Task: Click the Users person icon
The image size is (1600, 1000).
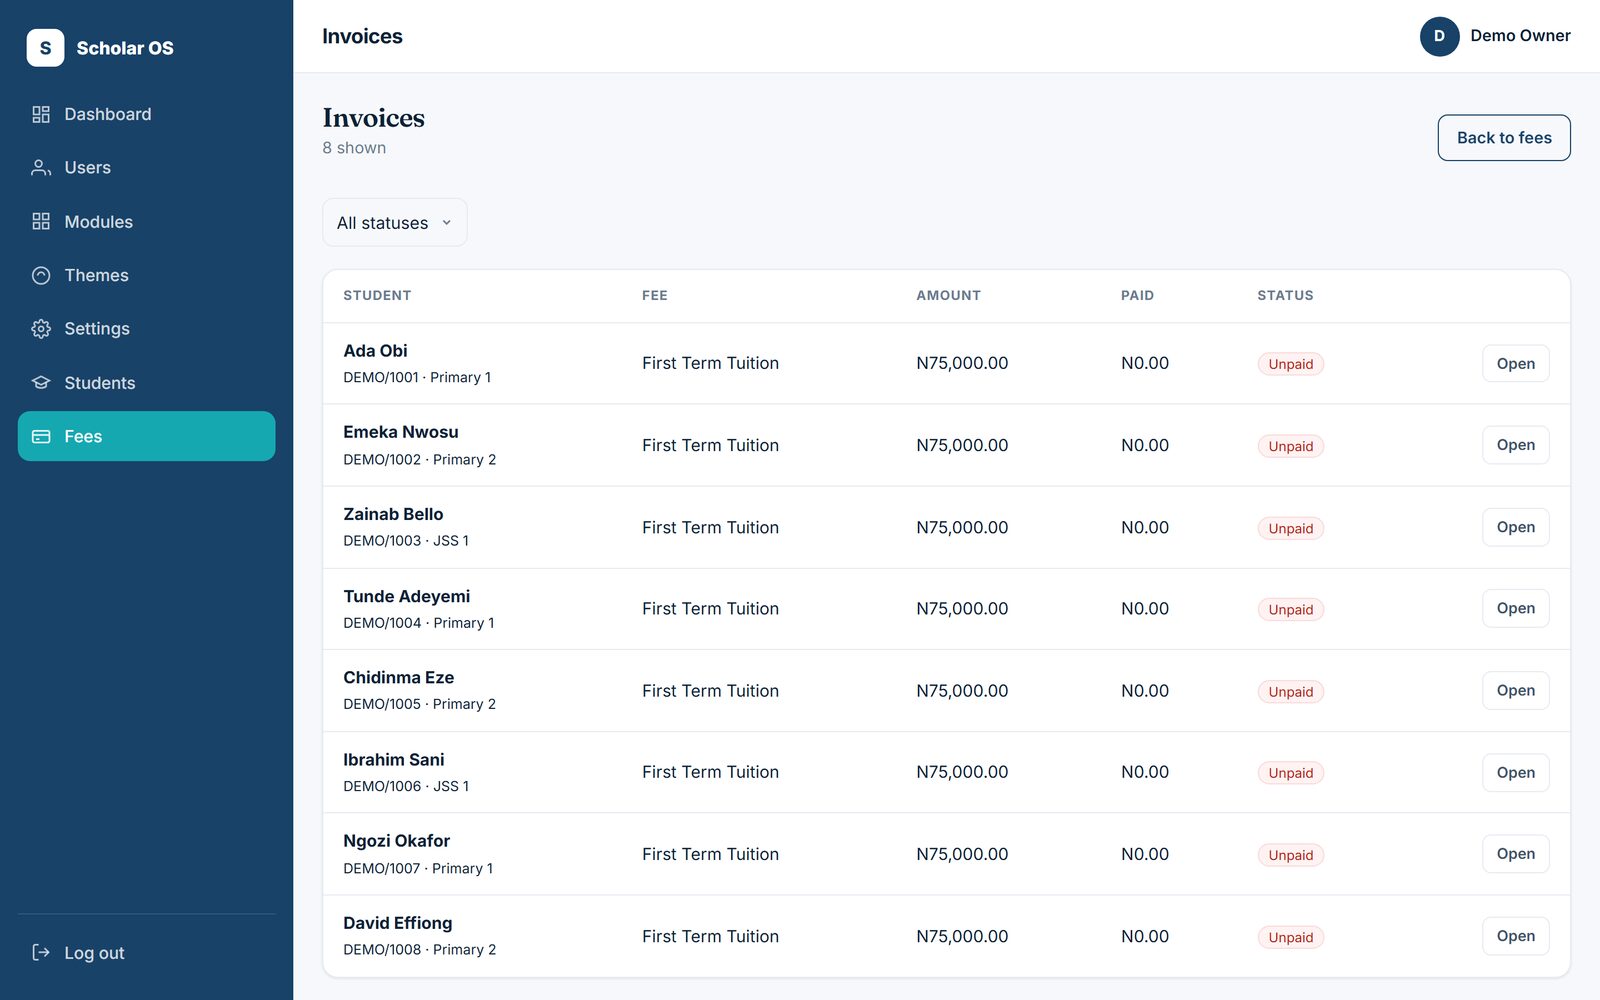Action: pyautogui.click(x=41, y=168)
